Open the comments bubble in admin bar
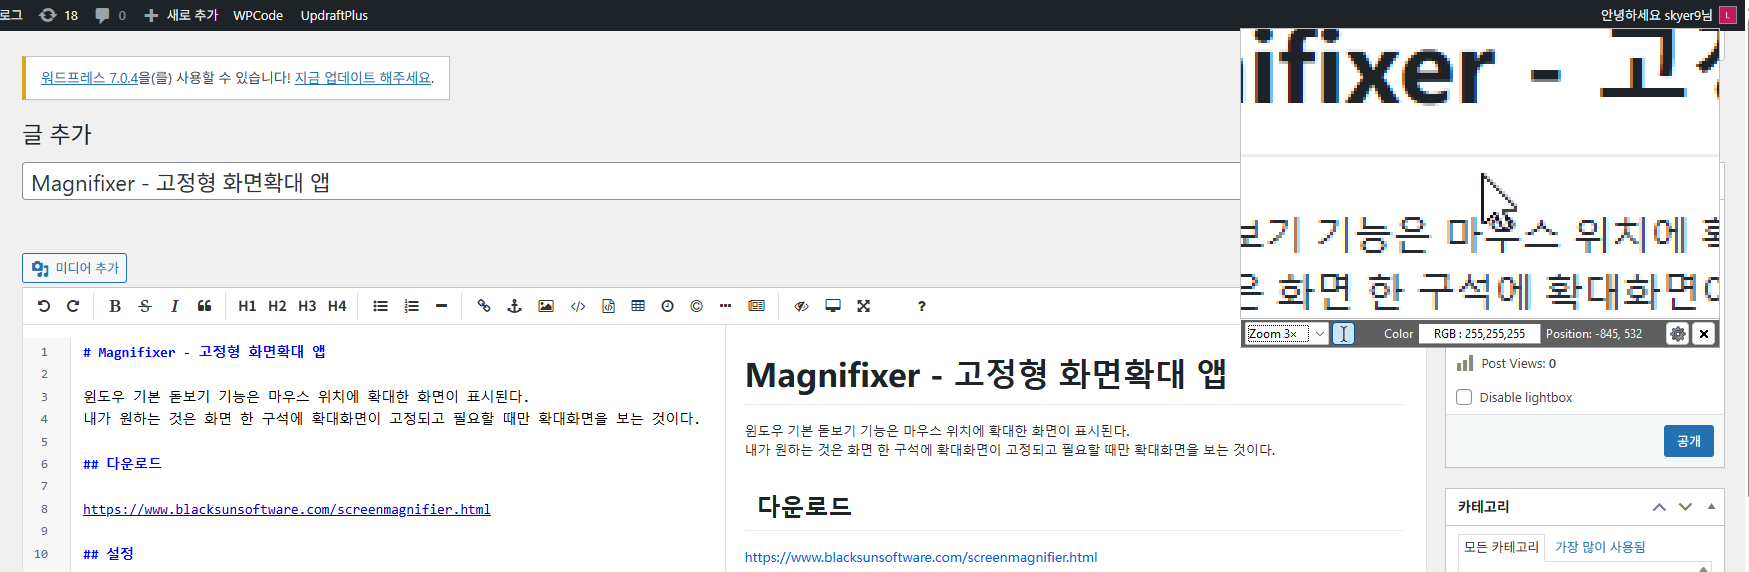Image resolution: width=1749 pixels, height=572 pixels. click(x=110, y=15)
